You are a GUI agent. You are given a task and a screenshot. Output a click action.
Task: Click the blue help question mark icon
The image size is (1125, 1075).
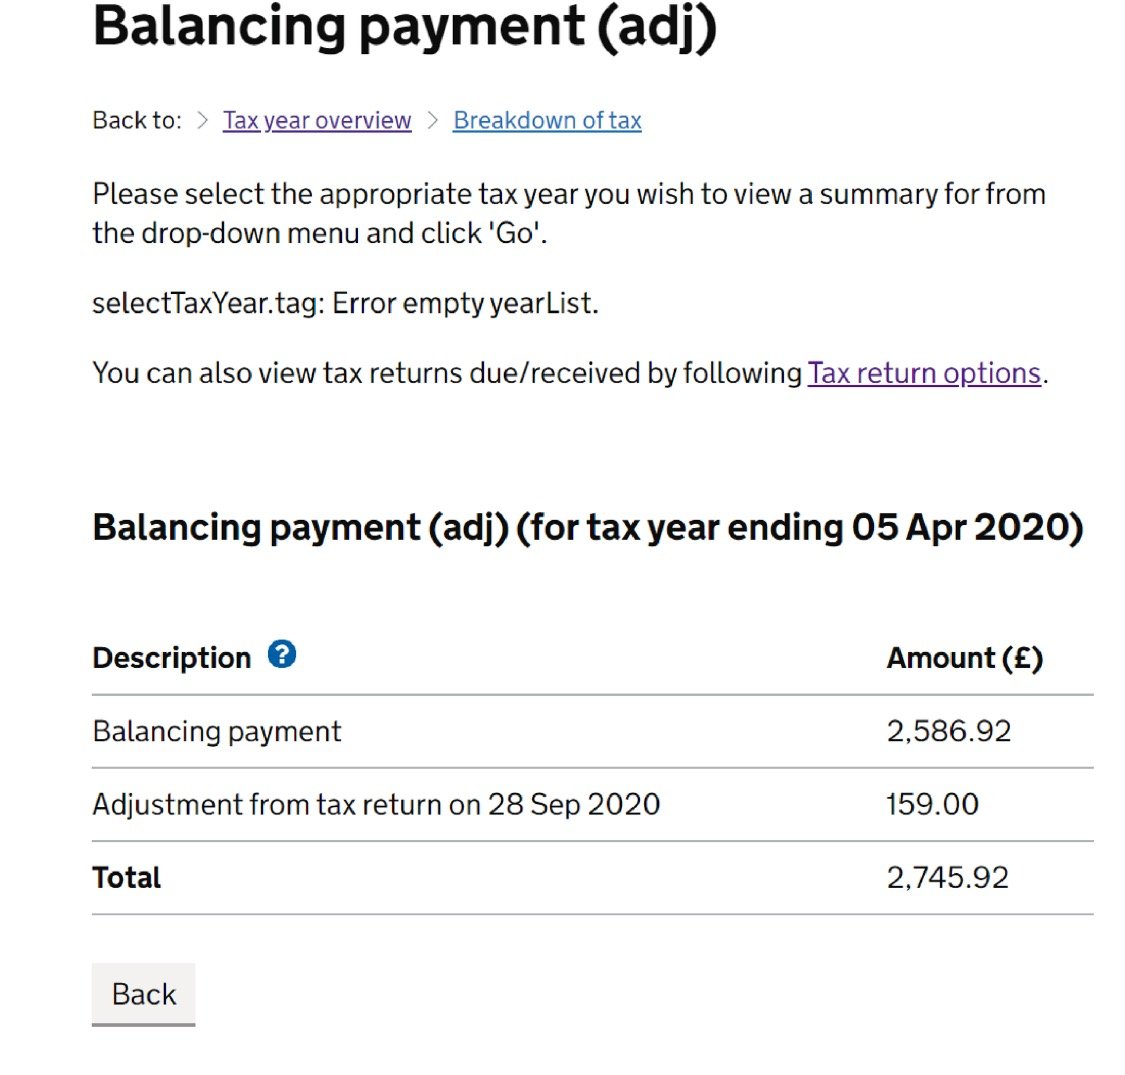(282, 654)
